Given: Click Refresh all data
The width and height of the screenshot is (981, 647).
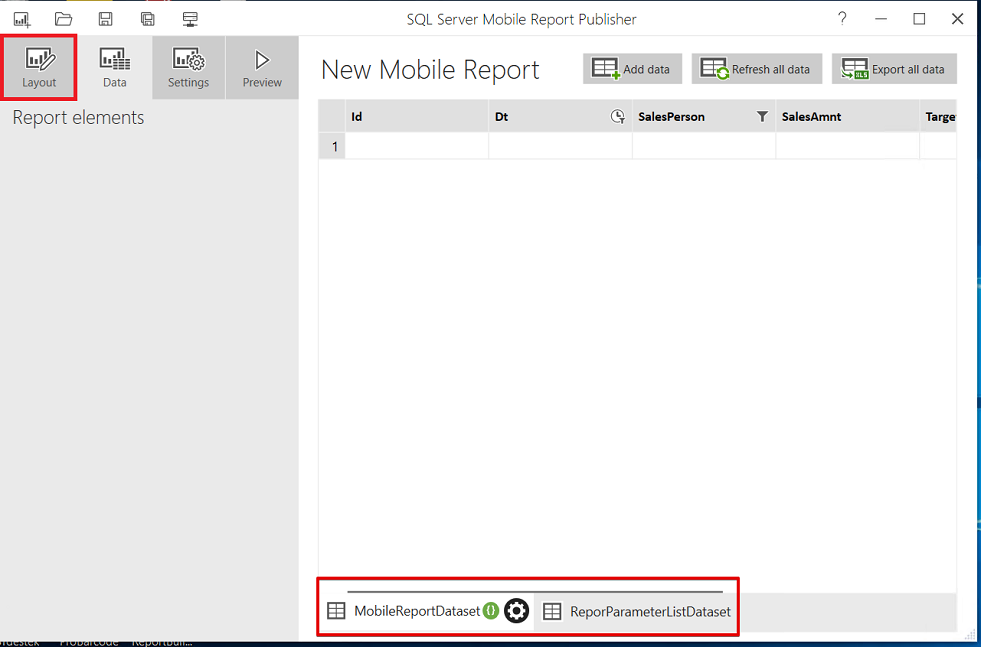Looking at the screenshot, I should [756, 69].
